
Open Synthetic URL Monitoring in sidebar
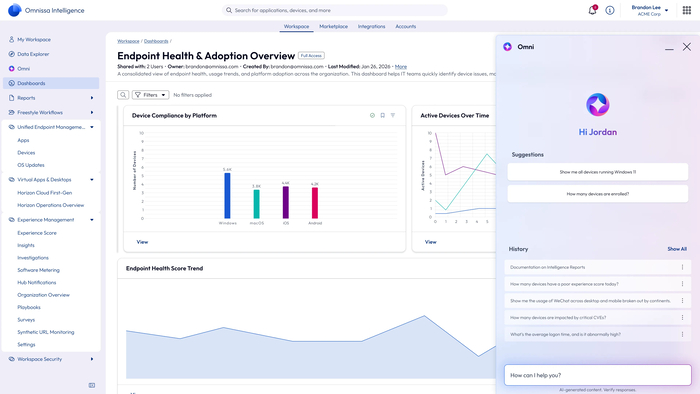click(x=46, y=332)
